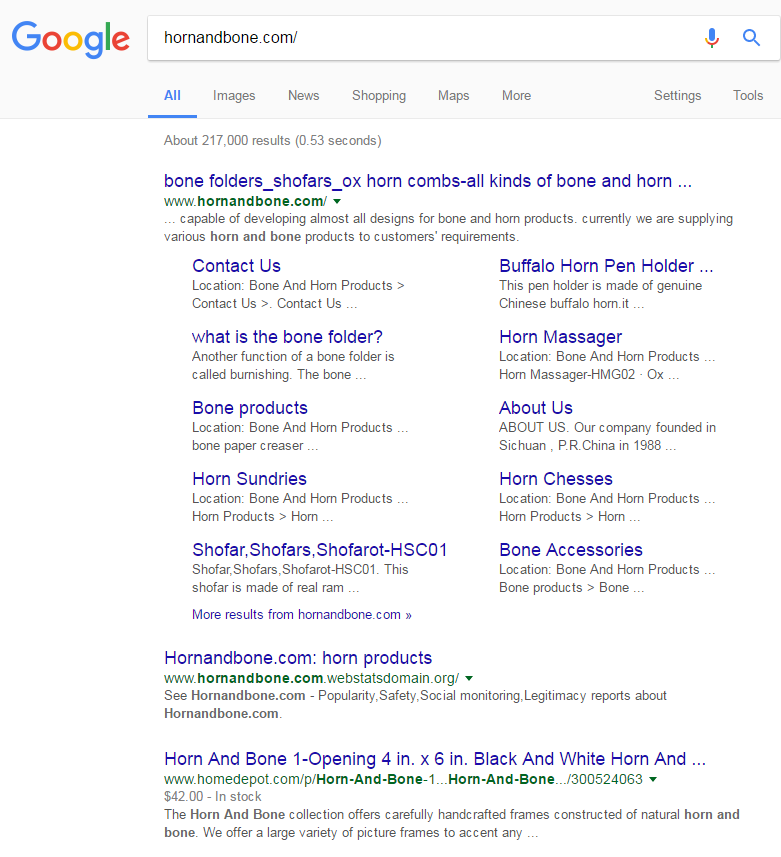This screenshot has height=857, width=781.
Task: Click snippet 'ABOUT US. Our company founded in'
Action: coord(607,427)
